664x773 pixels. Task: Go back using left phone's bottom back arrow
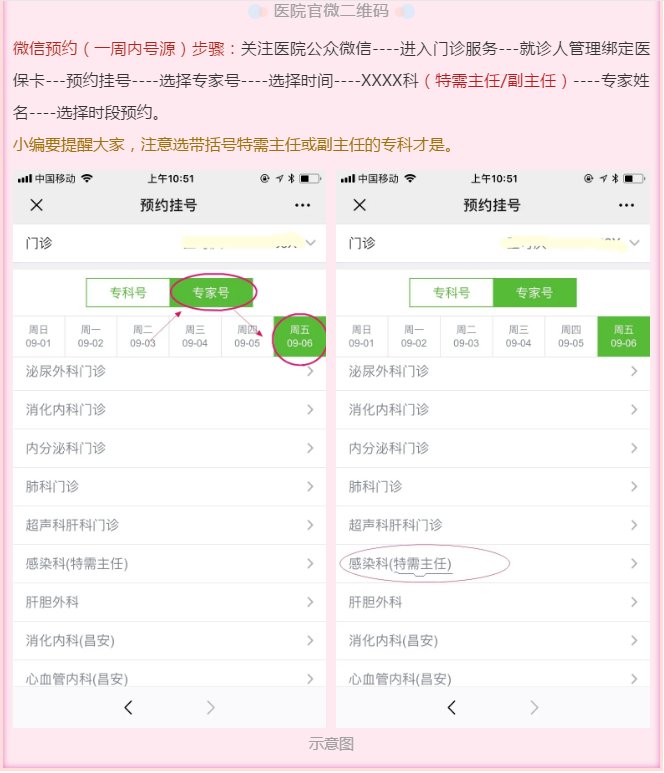[128, 708]
